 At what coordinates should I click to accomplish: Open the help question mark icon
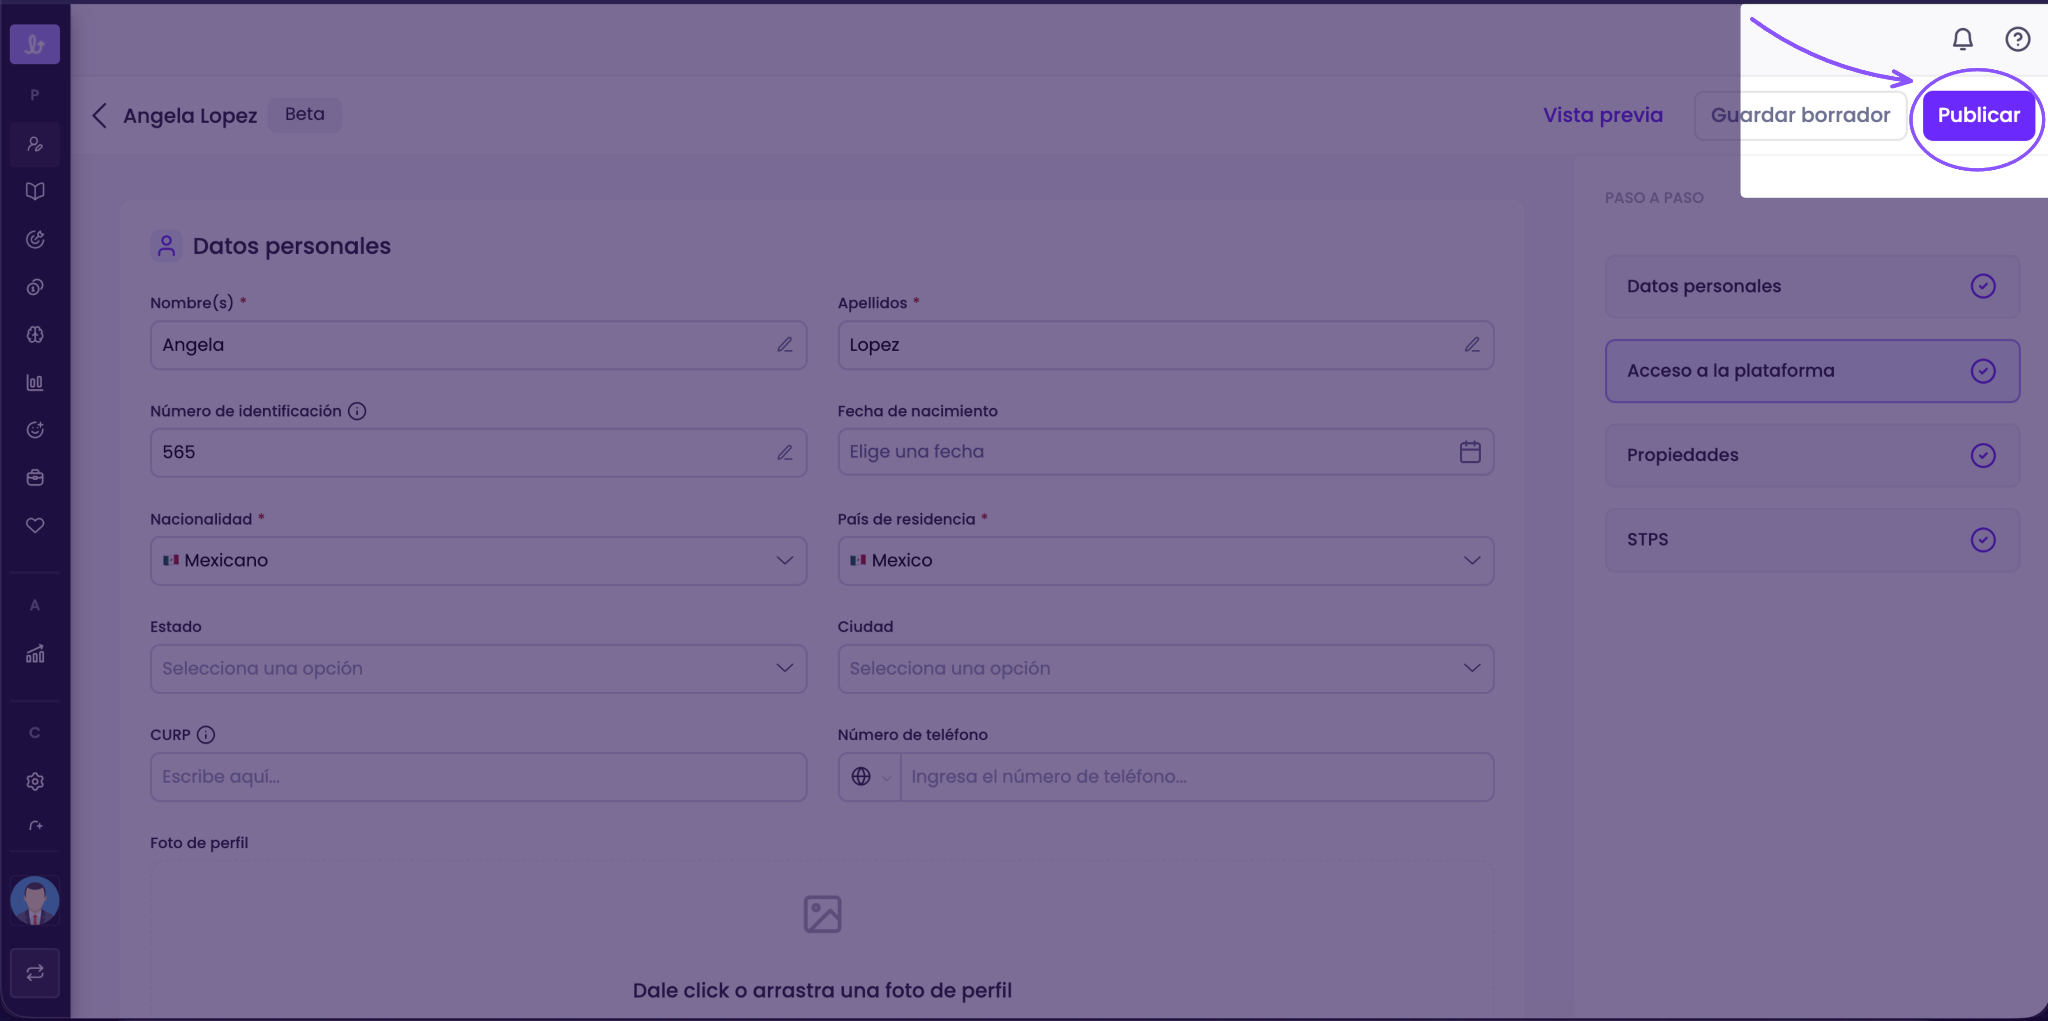coord(2018,39)
